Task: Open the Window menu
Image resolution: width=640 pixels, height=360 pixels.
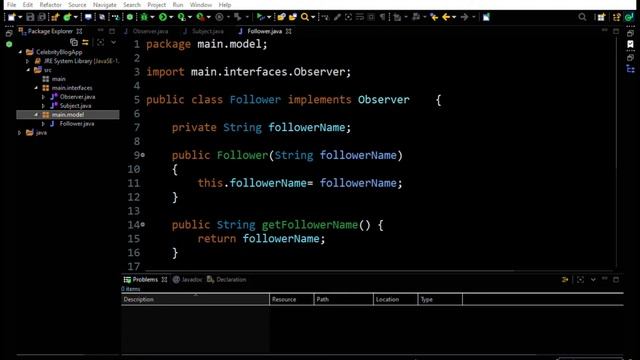Action: (201, 5)
